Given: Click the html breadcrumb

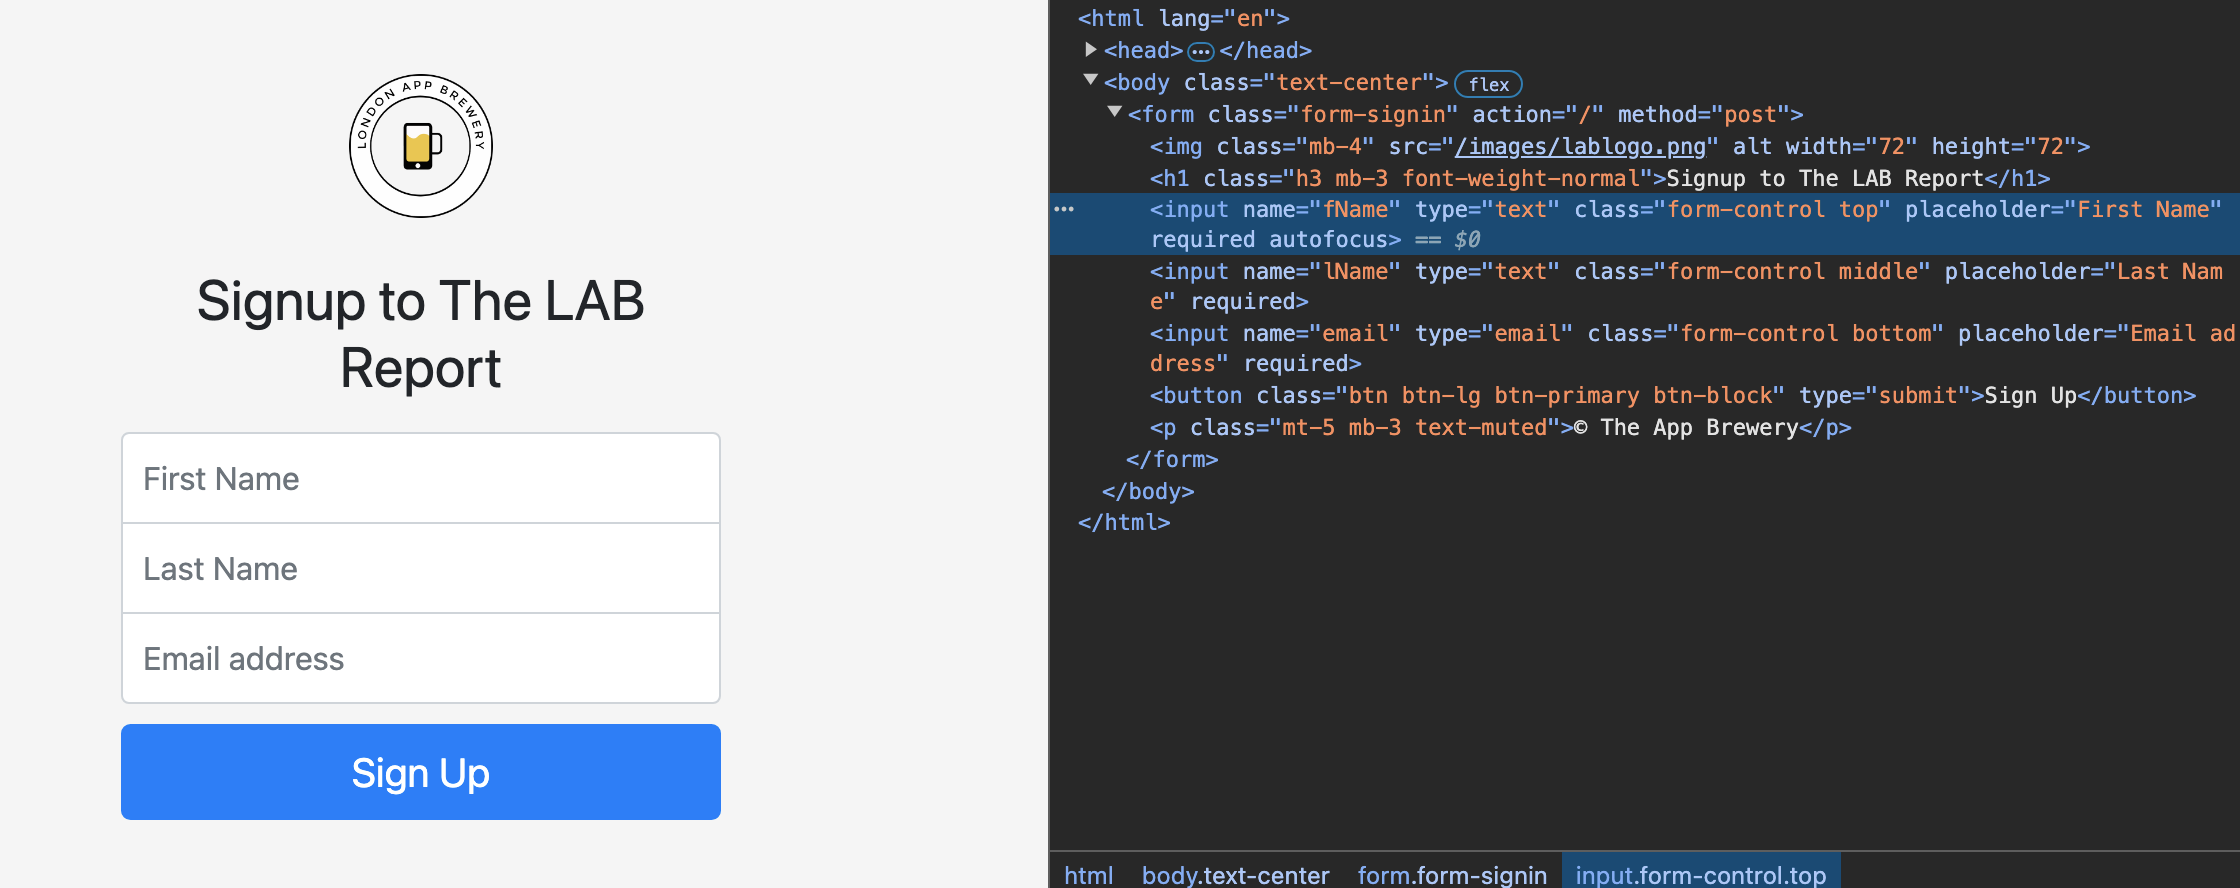Looking at the screenshot, I should (1088, 875).
